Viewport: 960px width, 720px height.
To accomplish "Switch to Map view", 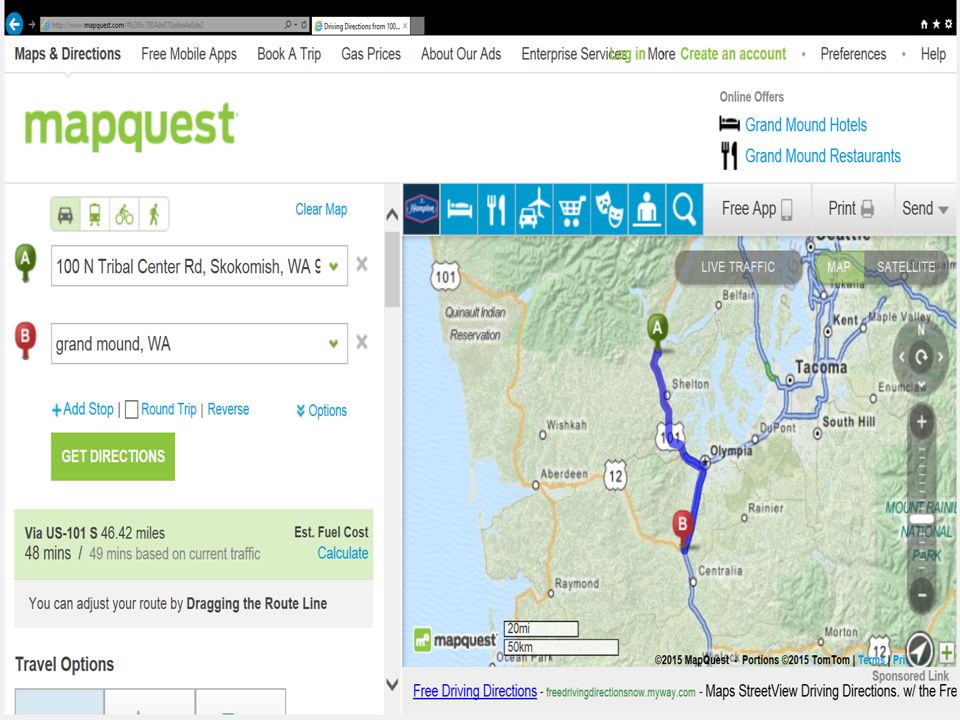I will coord(839,267).
